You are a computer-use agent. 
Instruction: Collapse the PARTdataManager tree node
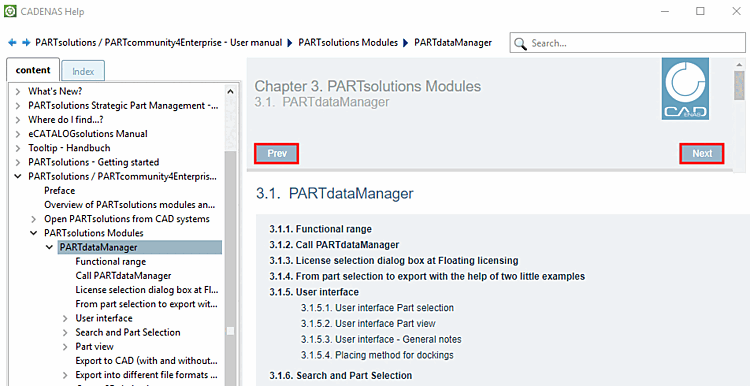[49, 247]
